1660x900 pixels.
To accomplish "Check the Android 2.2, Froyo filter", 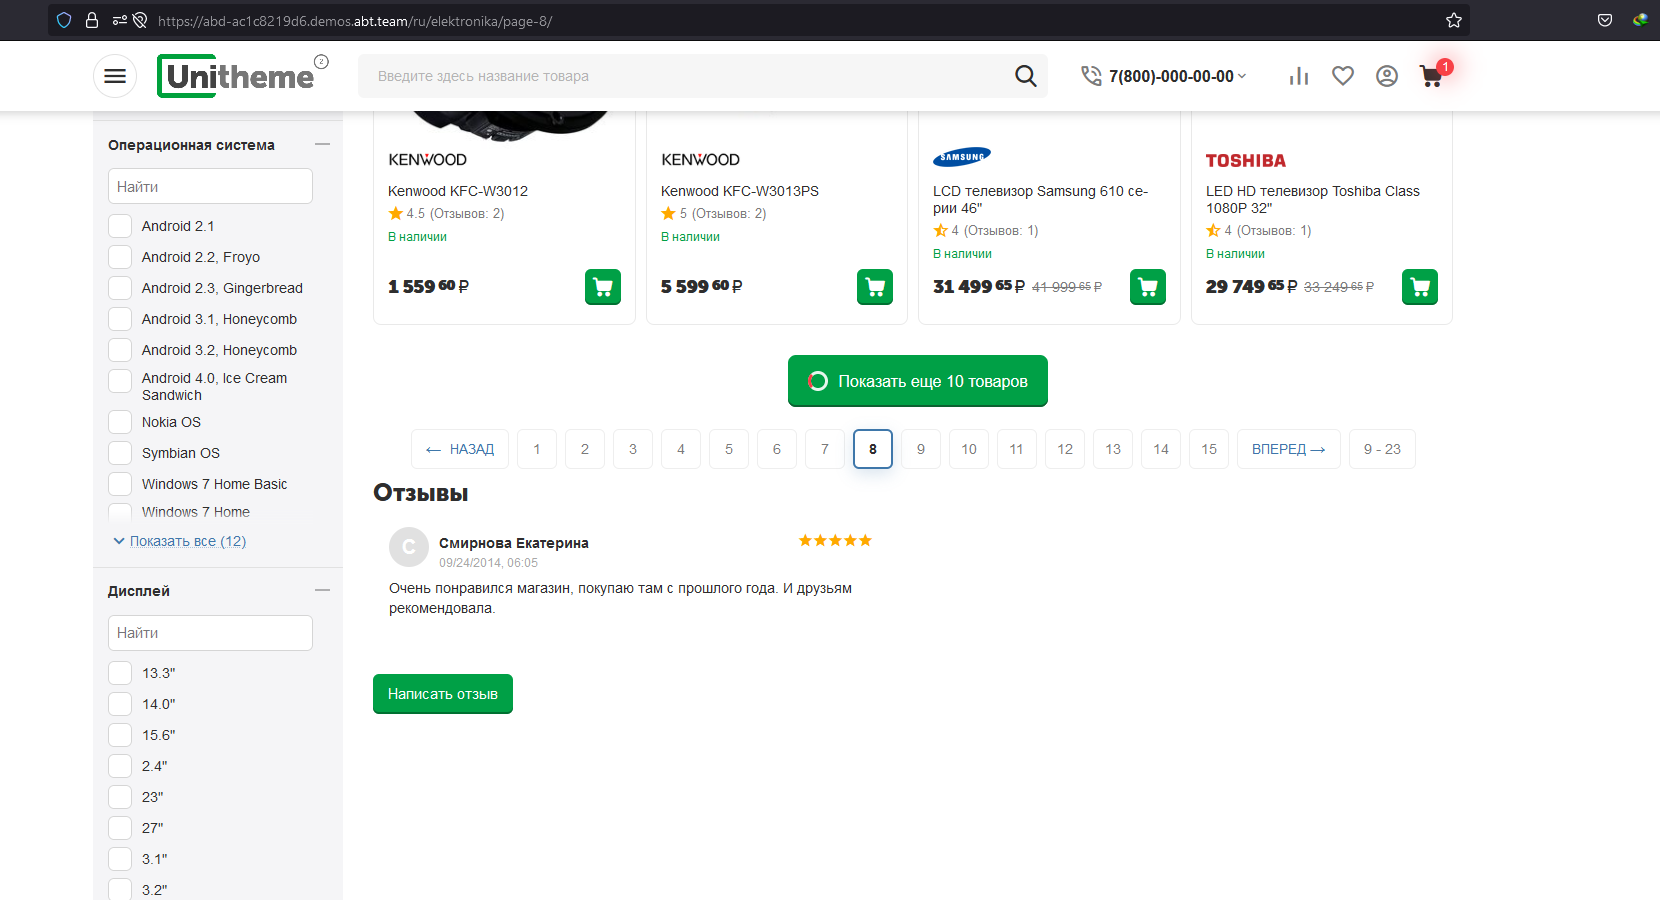I will (120, 257).
